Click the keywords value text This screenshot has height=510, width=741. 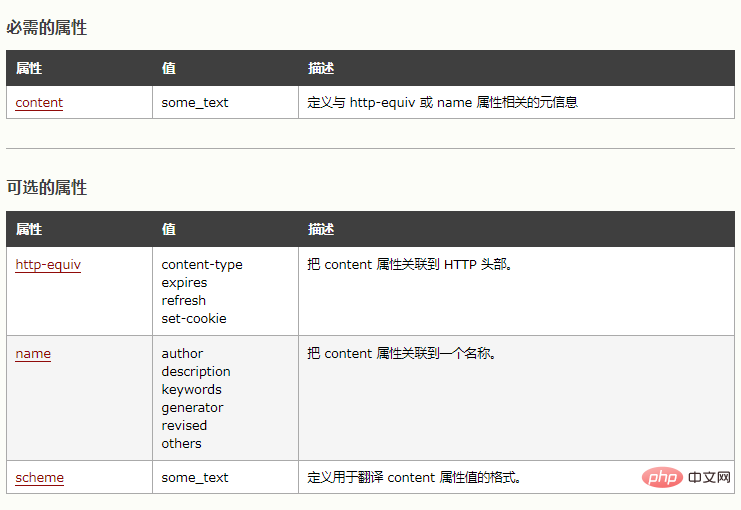coord(191,389)
